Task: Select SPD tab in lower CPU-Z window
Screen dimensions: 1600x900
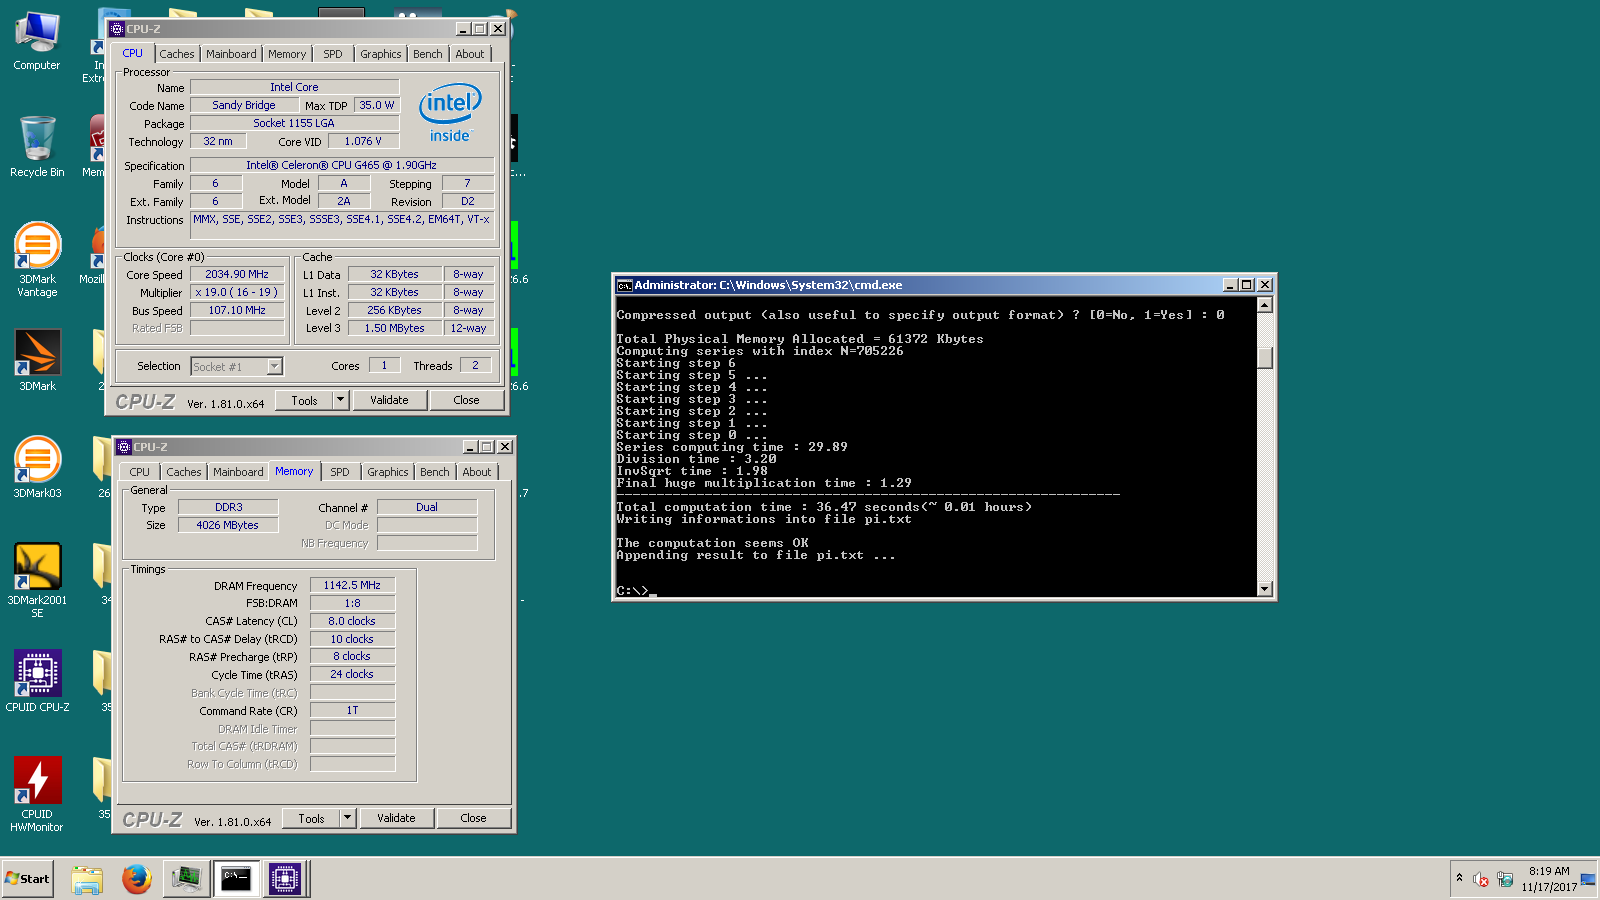Action: point(340,472)
